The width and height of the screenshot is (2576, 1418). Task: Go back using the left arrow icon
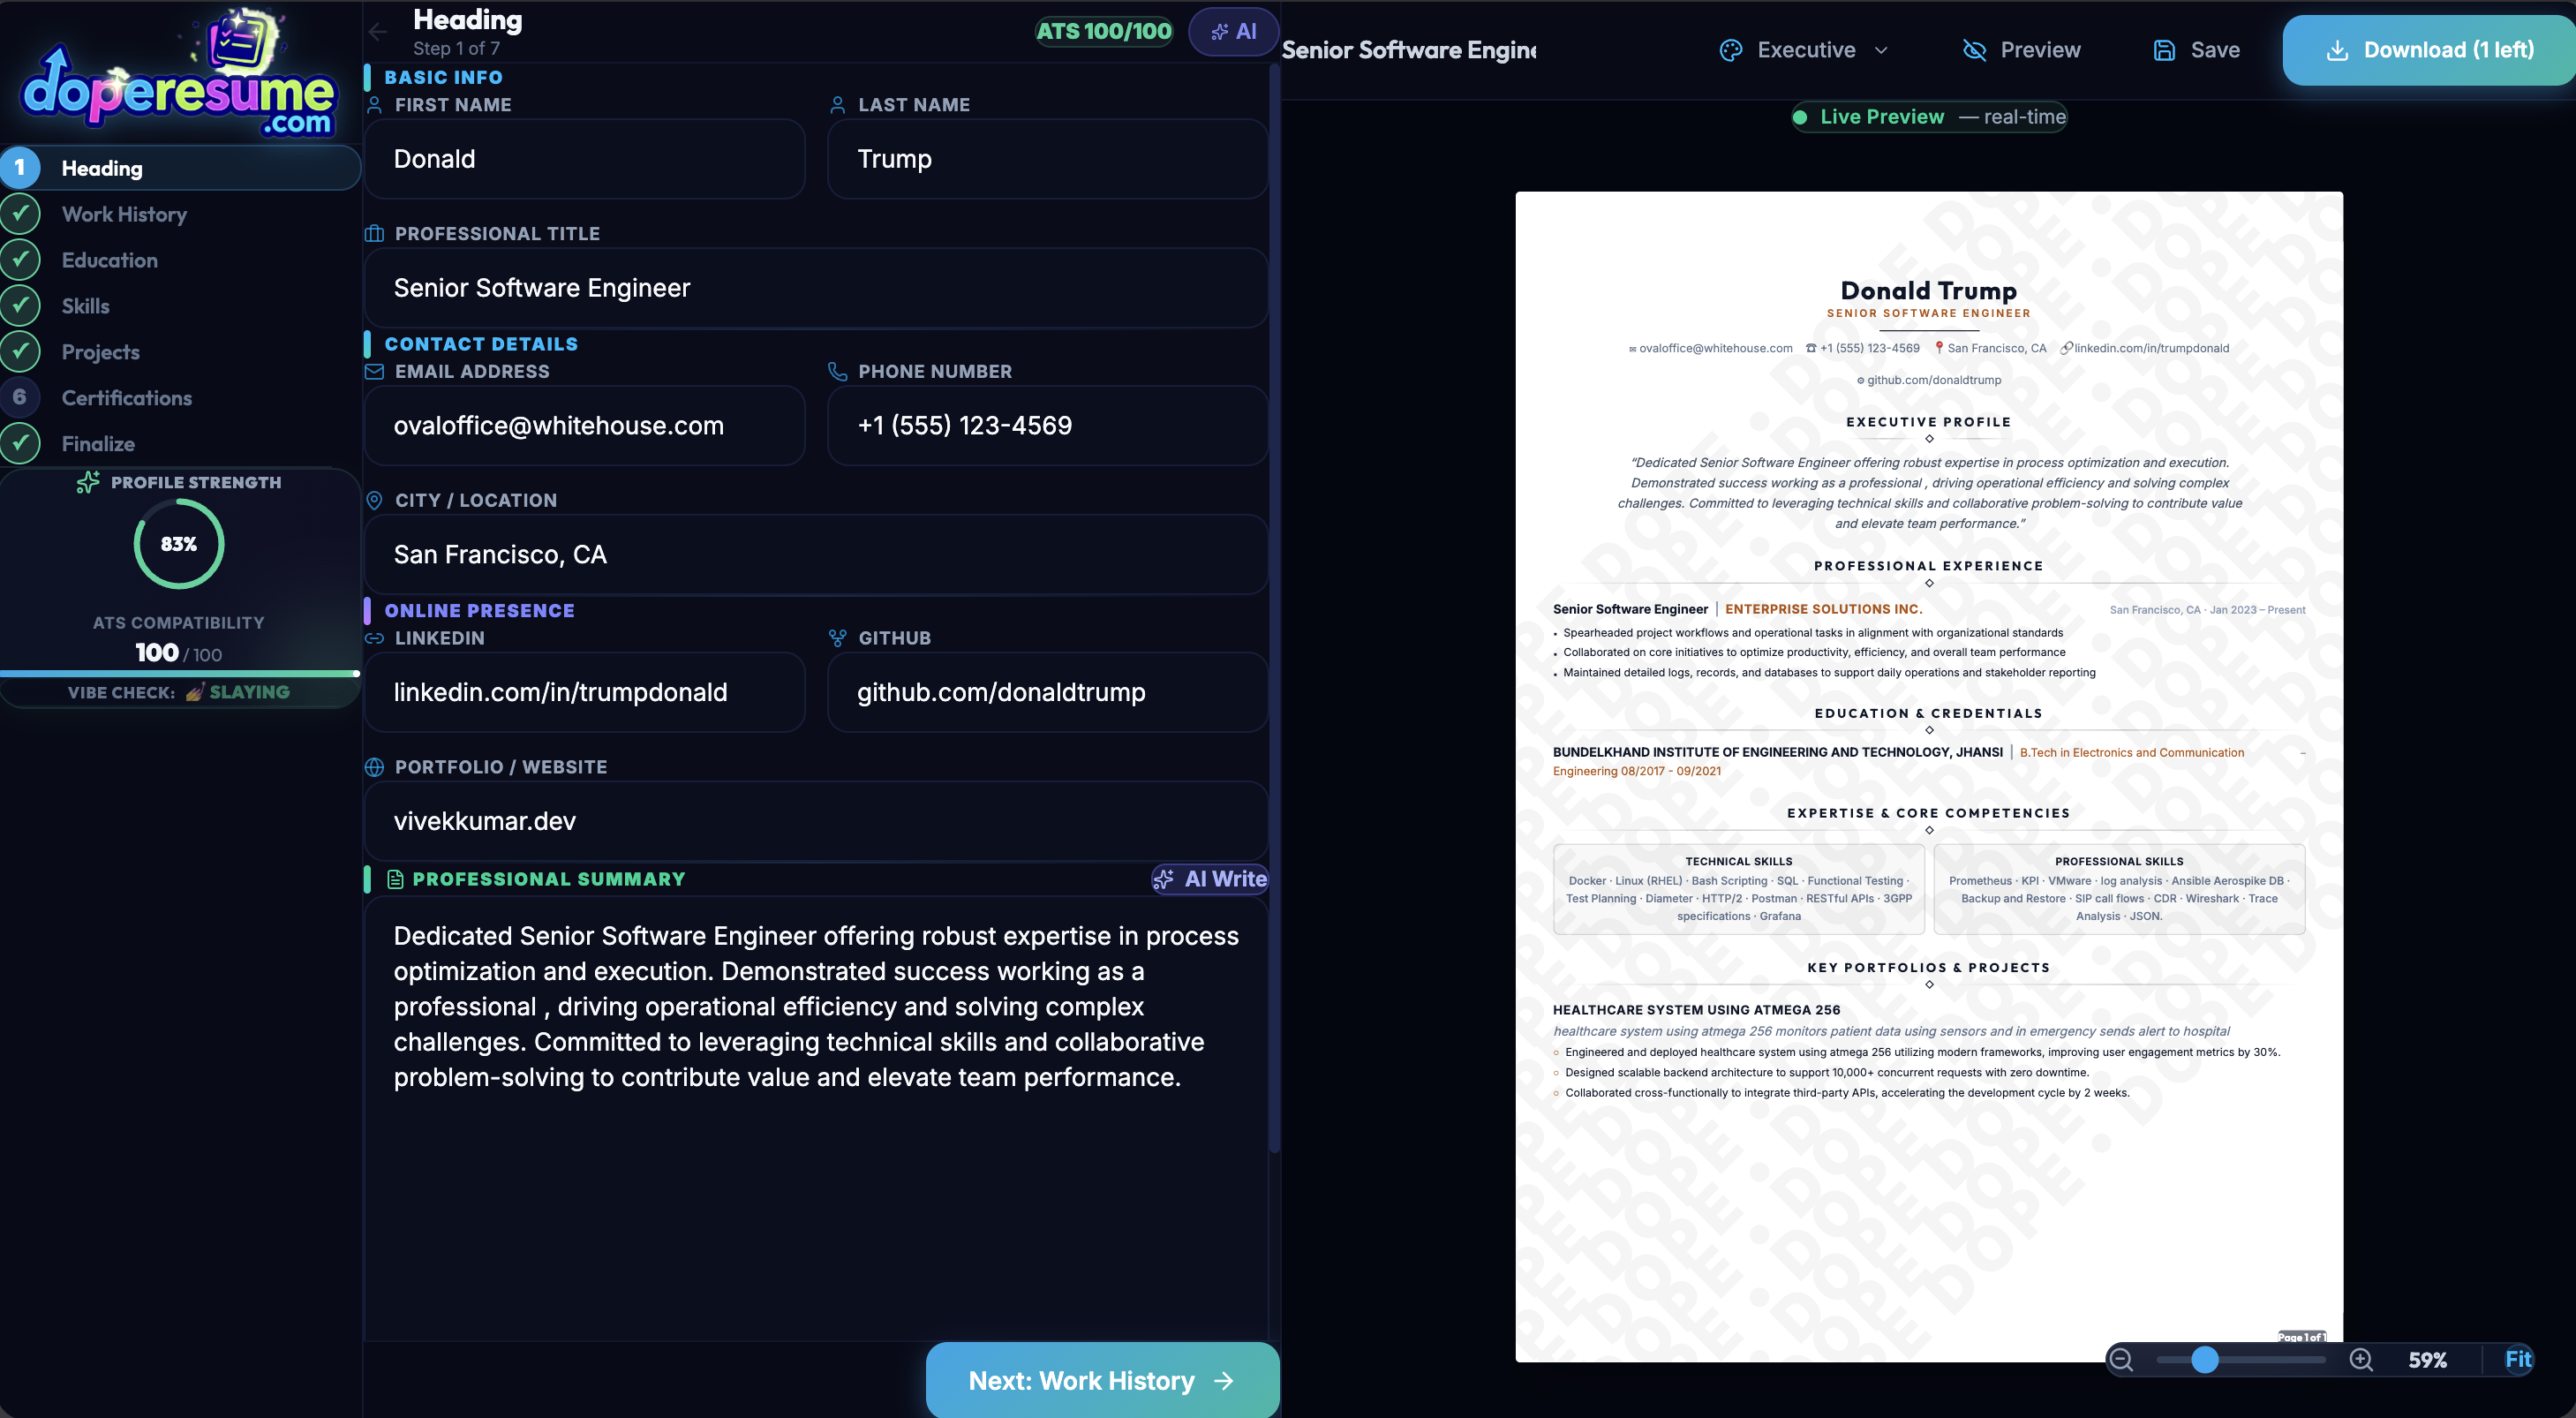378,32
